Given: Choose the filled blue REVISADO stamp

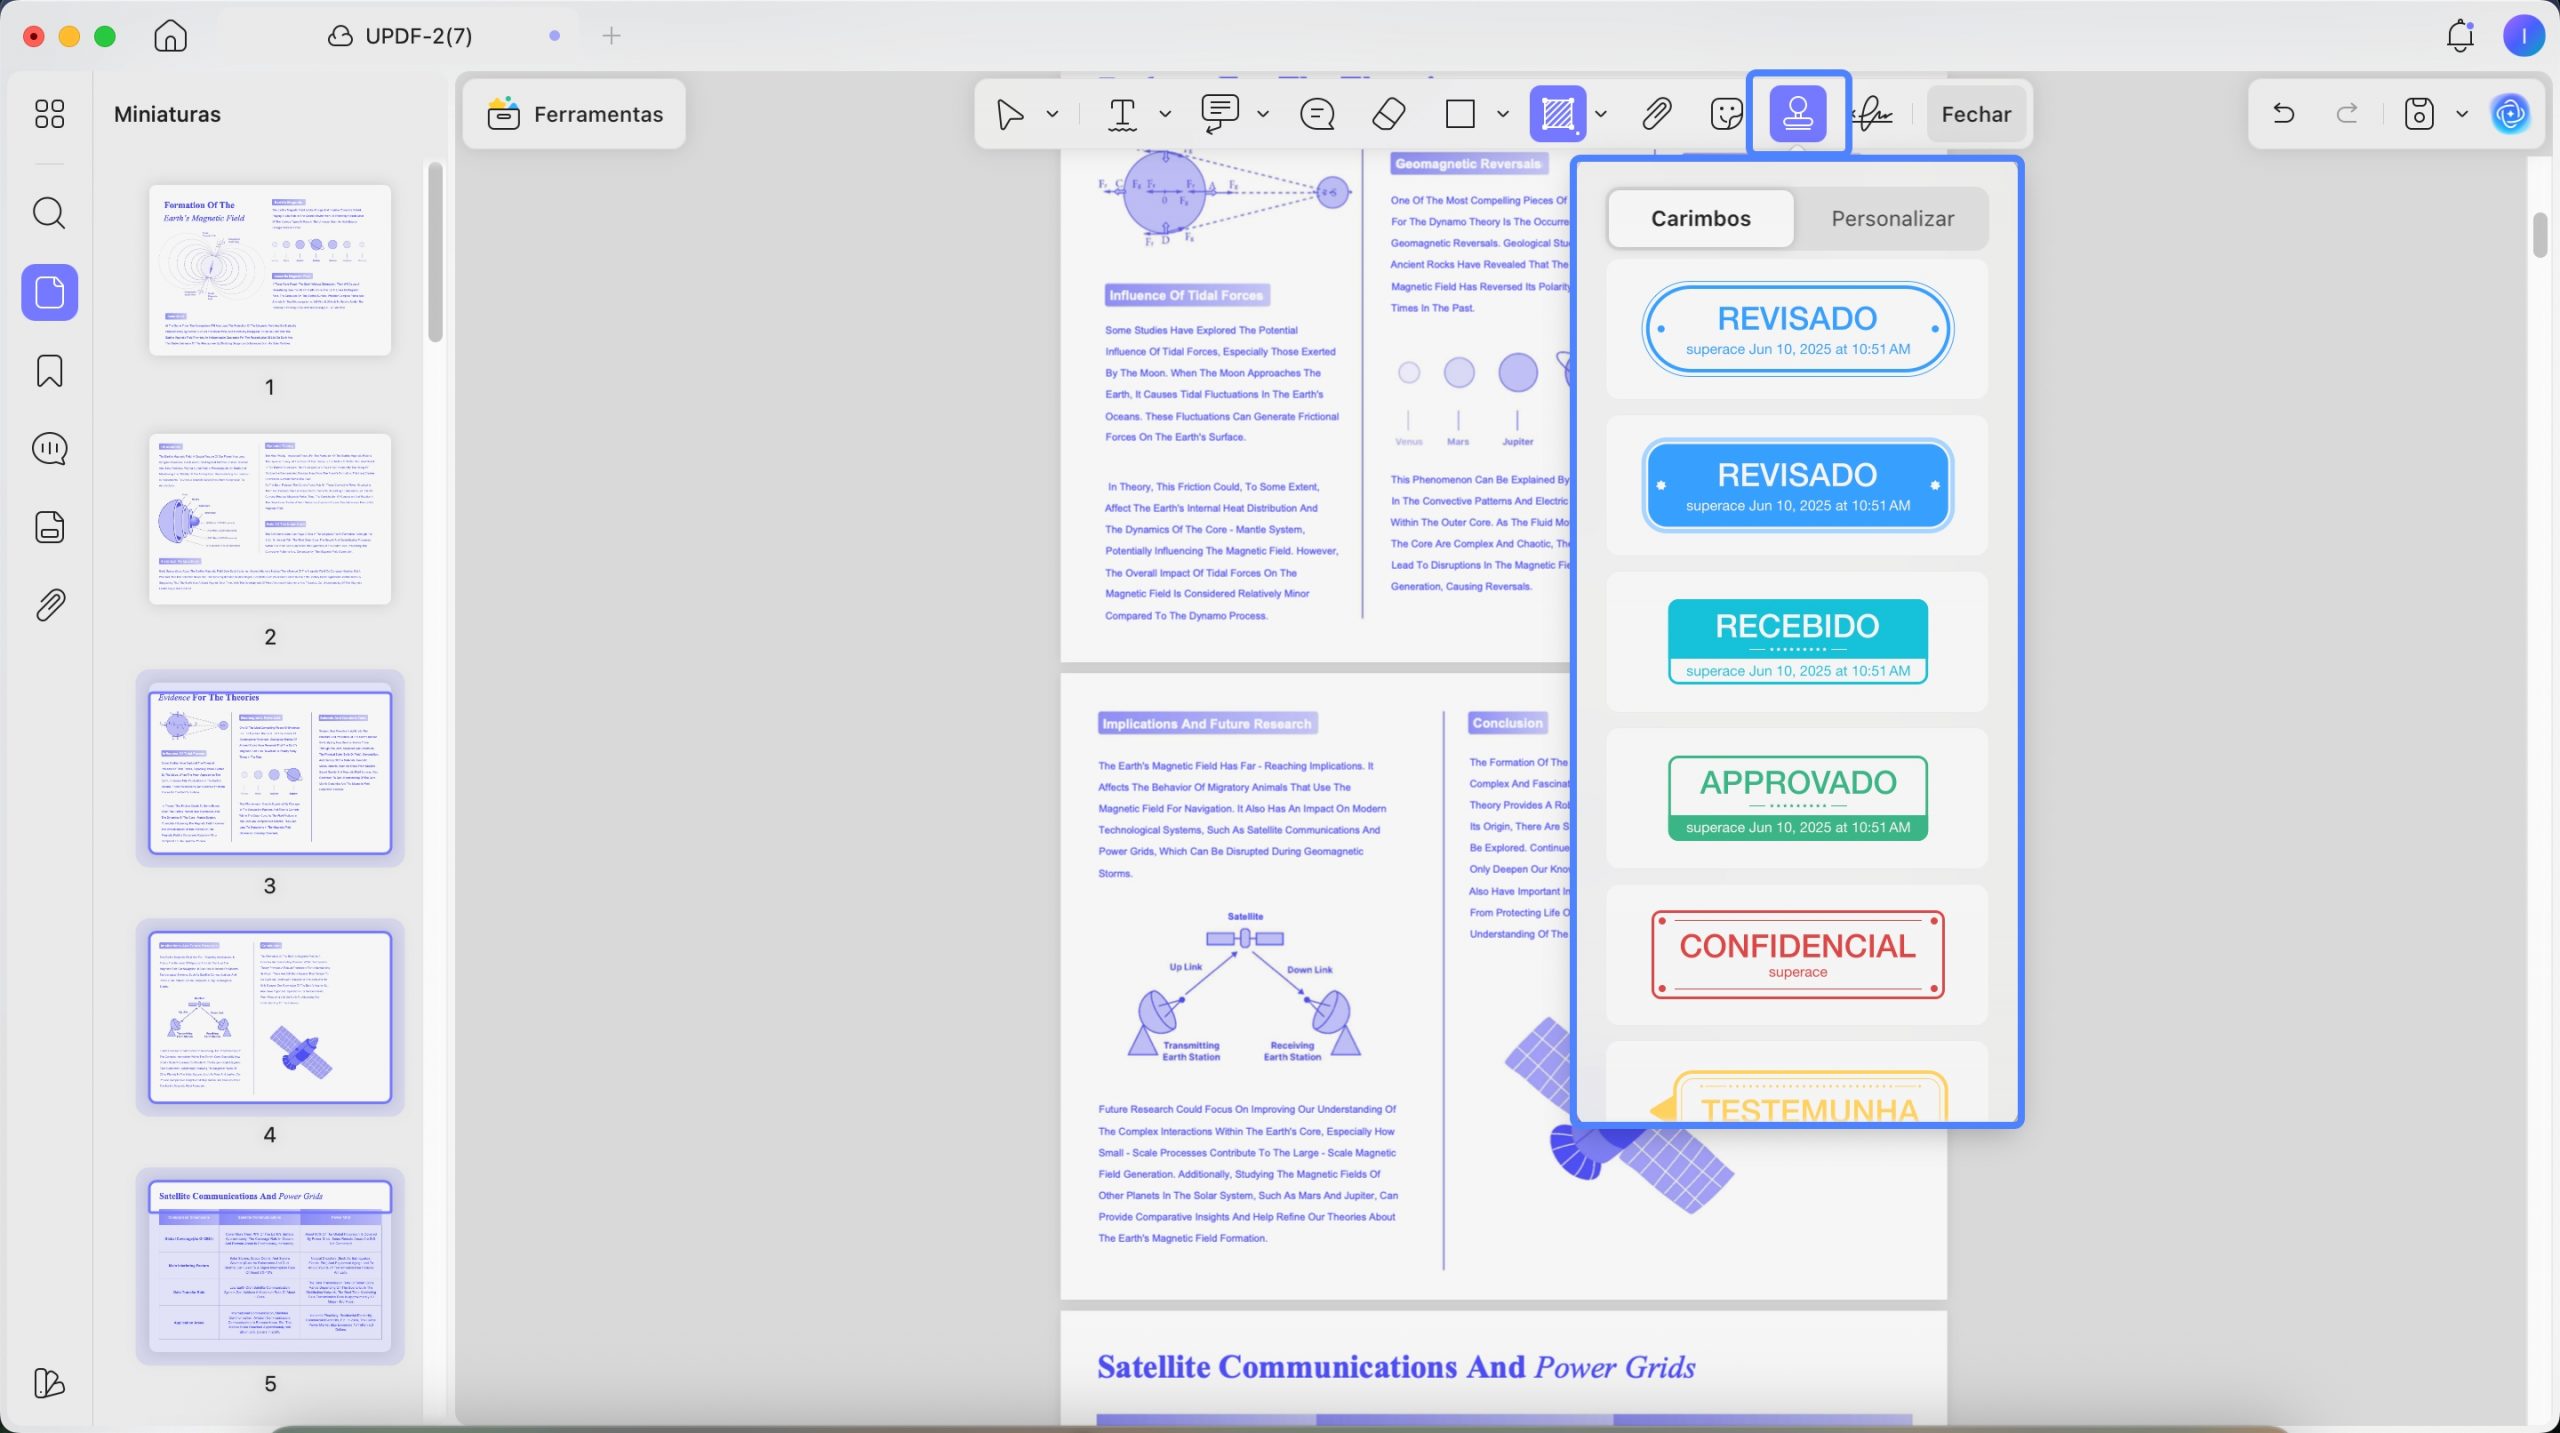Looking at the screenshot, I should [x=1797, y=485].
